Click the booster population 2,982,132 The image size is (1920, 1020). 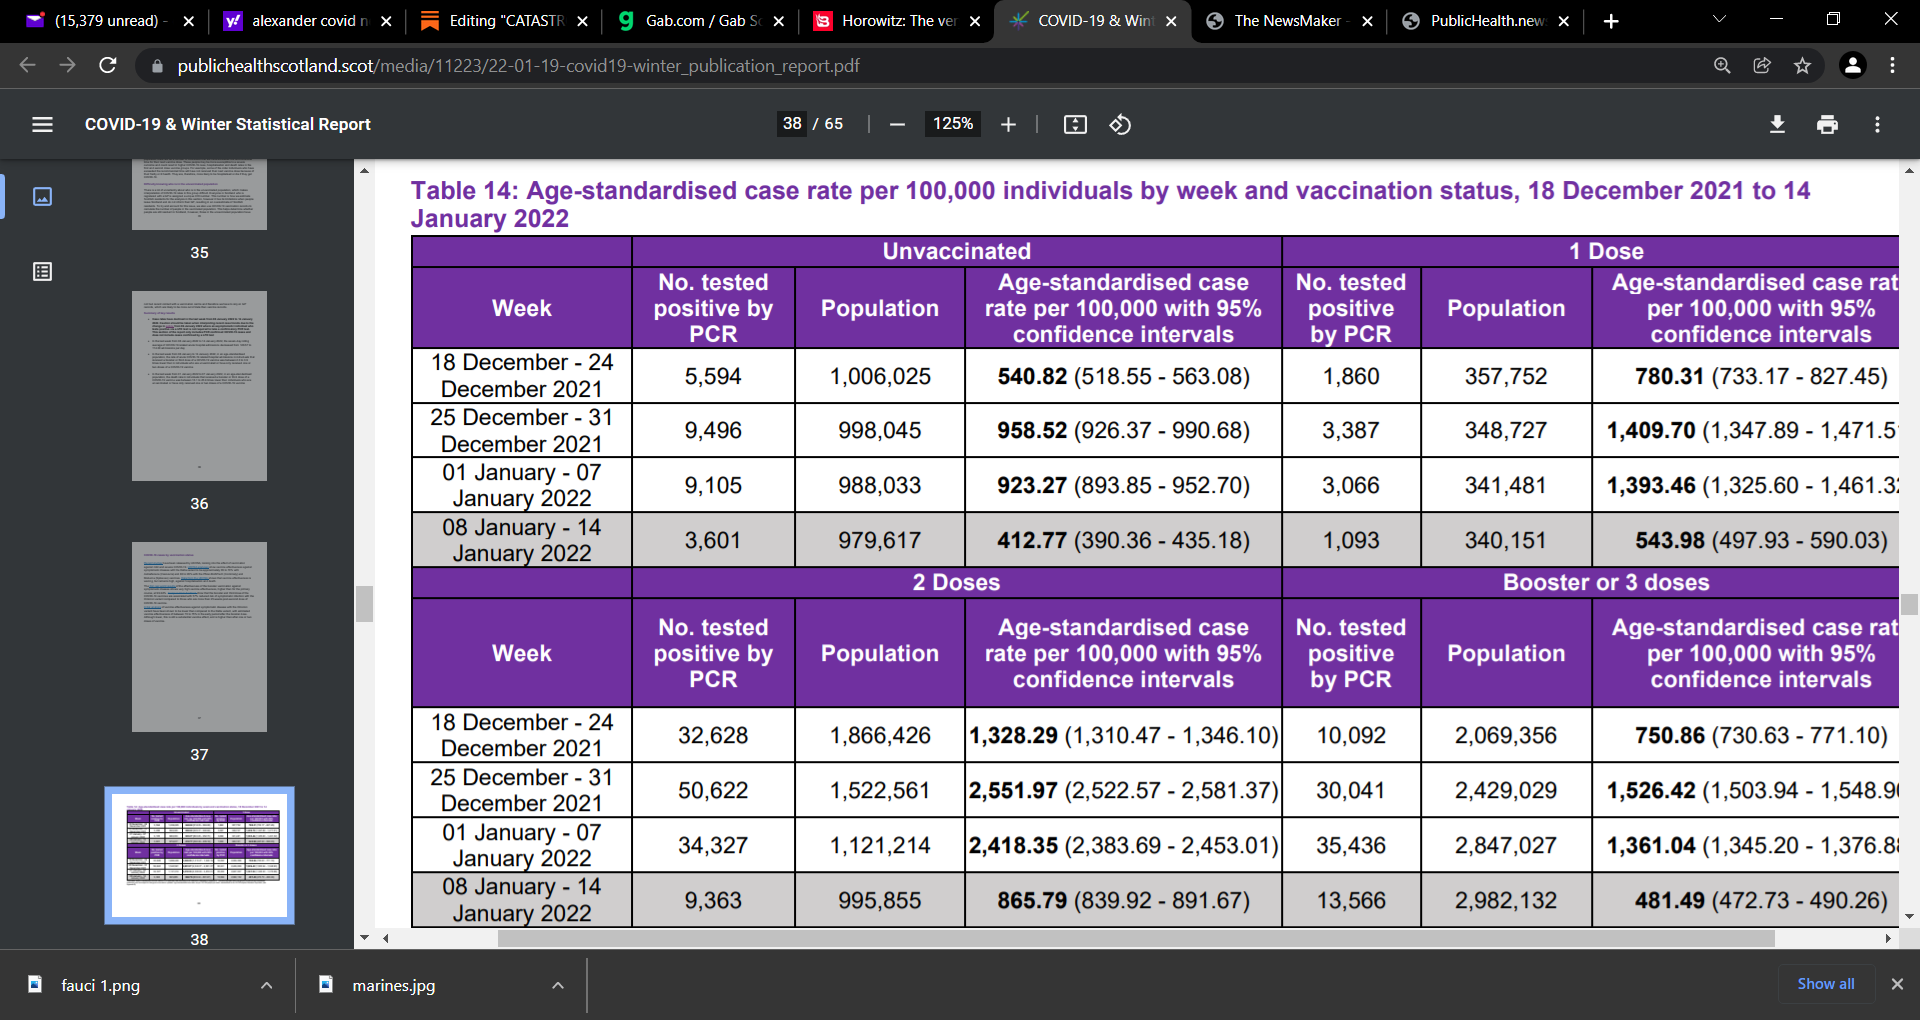tap(1506, 900)
